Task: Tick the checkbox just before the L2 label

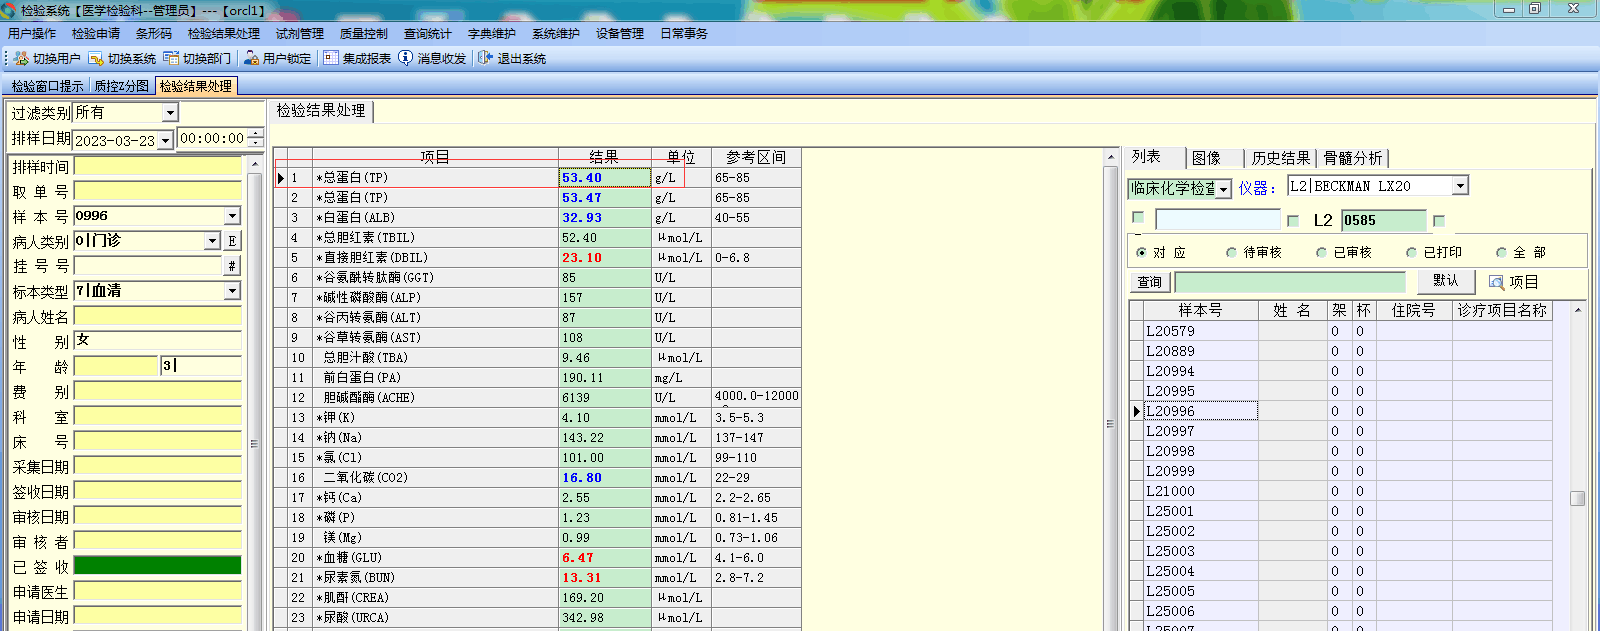Action: click(1293, 220)
